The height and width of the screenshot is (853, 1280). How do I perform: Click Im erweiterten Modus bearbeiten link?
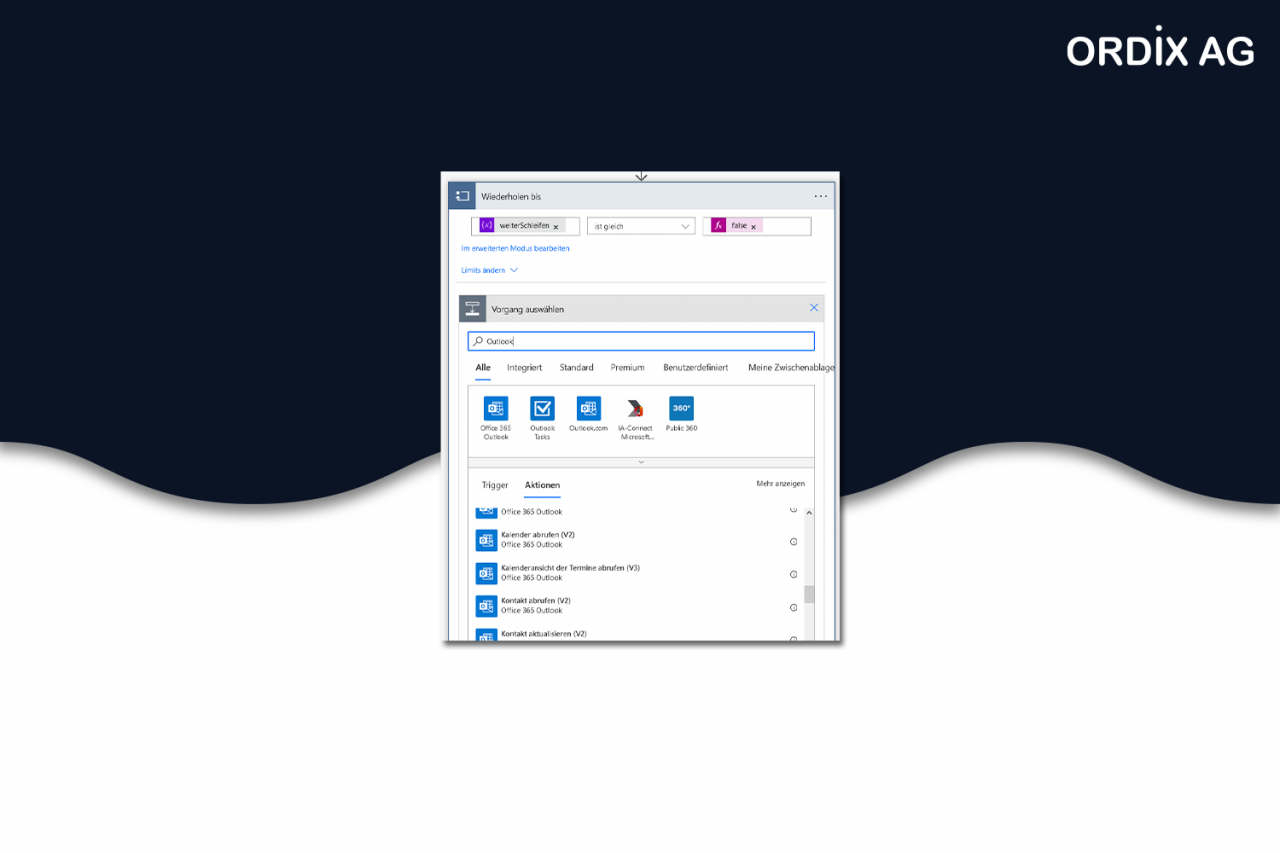tap(515, 248)
